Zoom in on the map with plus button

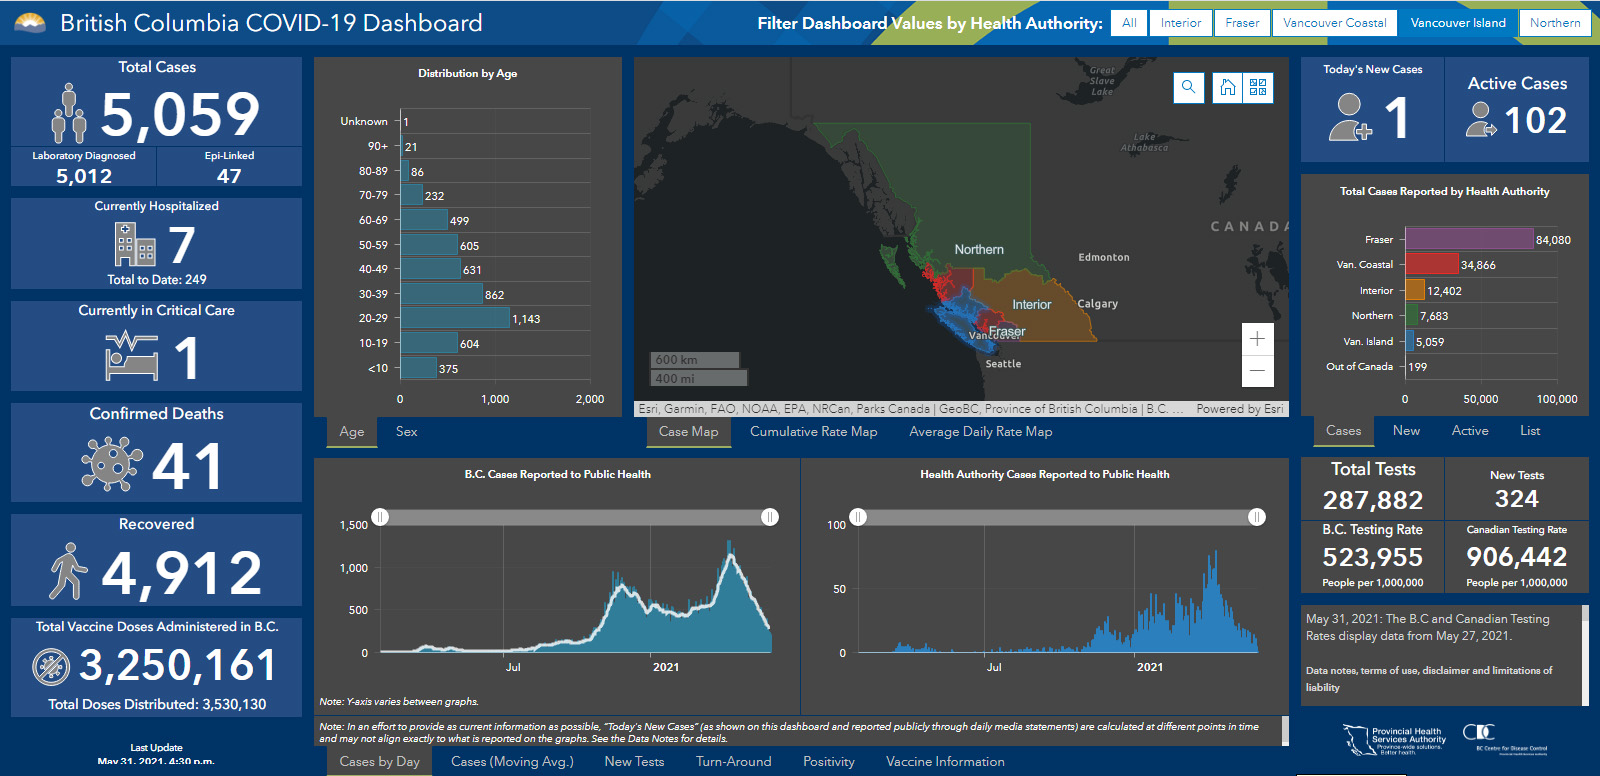(x=1257, y=339)
